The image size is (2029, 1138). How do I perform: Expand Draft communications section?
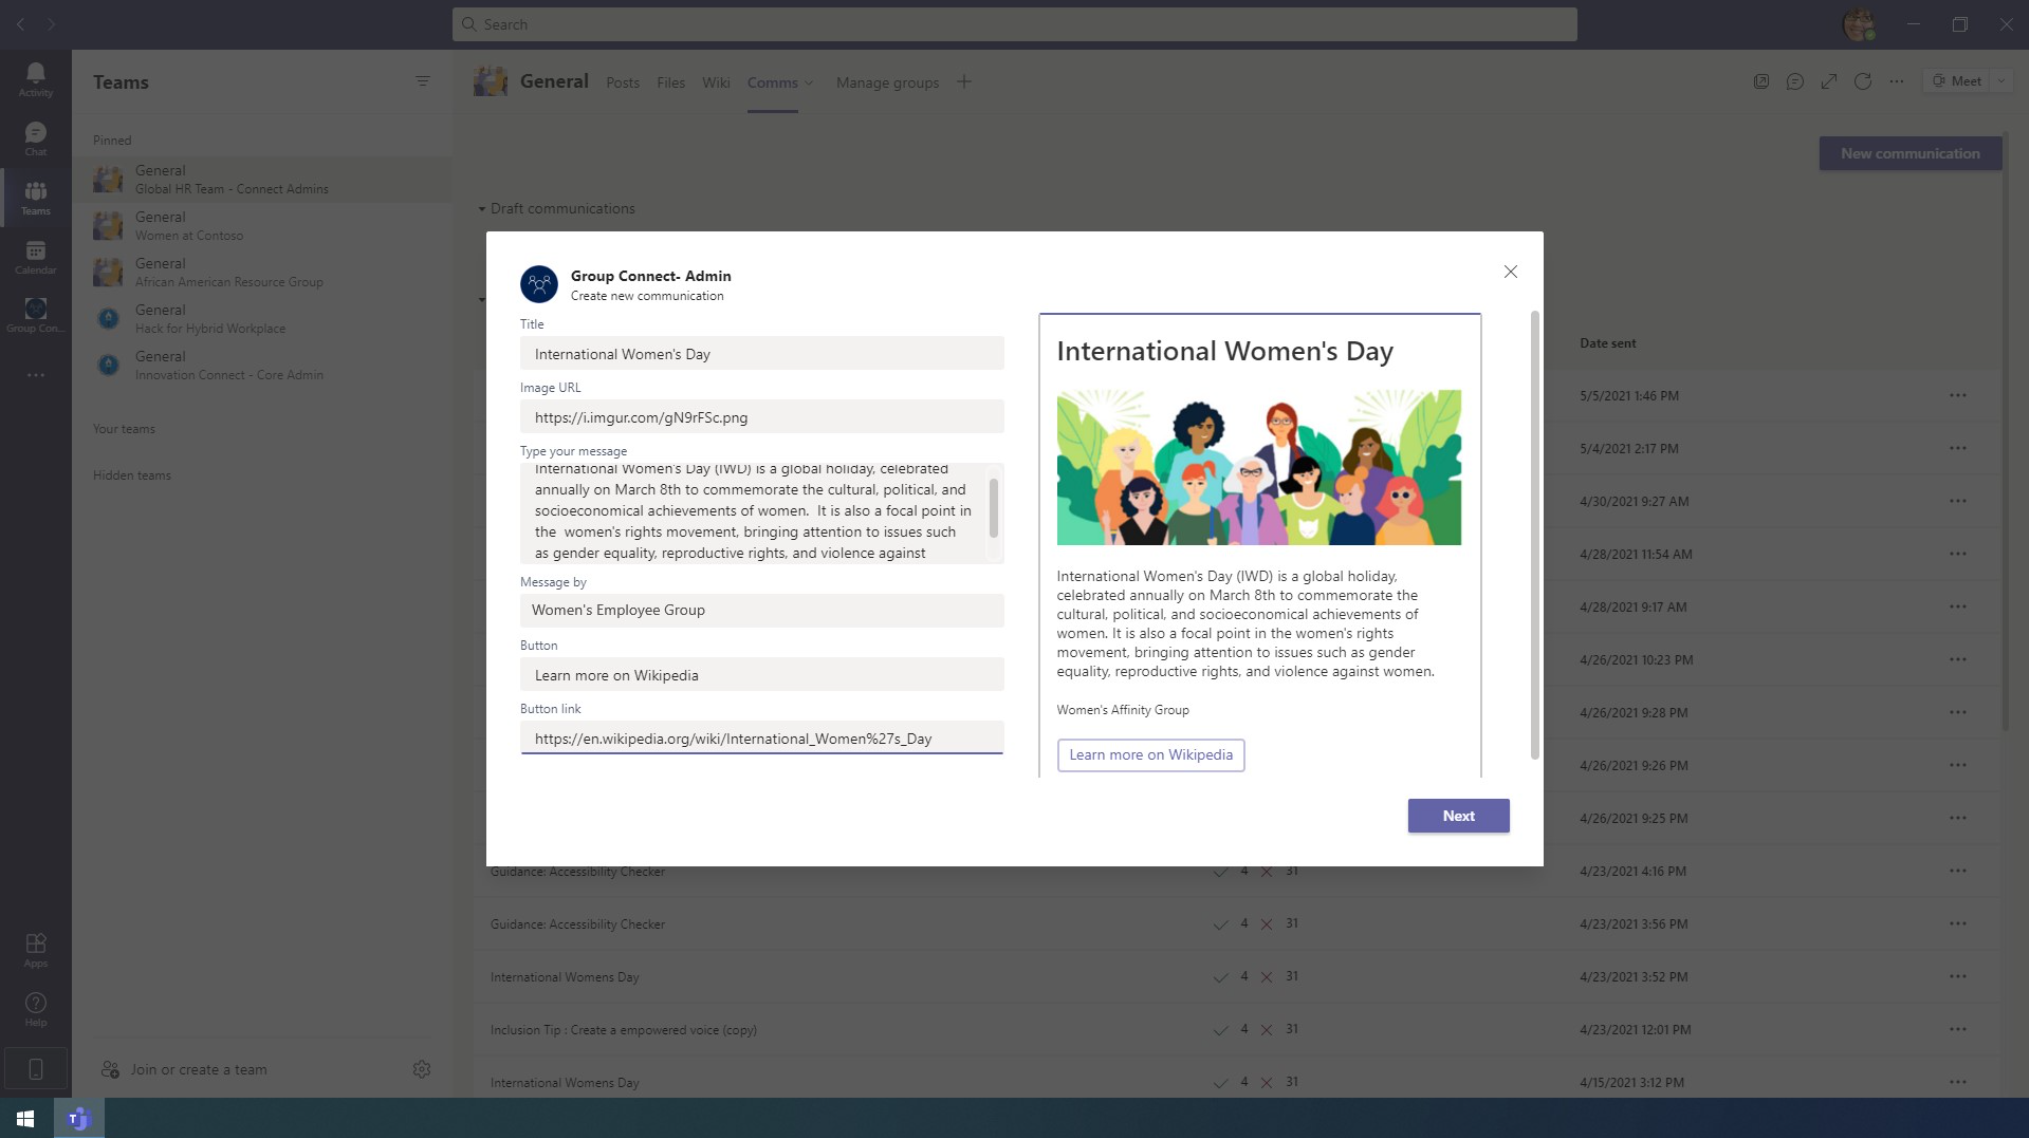point(484,208)
